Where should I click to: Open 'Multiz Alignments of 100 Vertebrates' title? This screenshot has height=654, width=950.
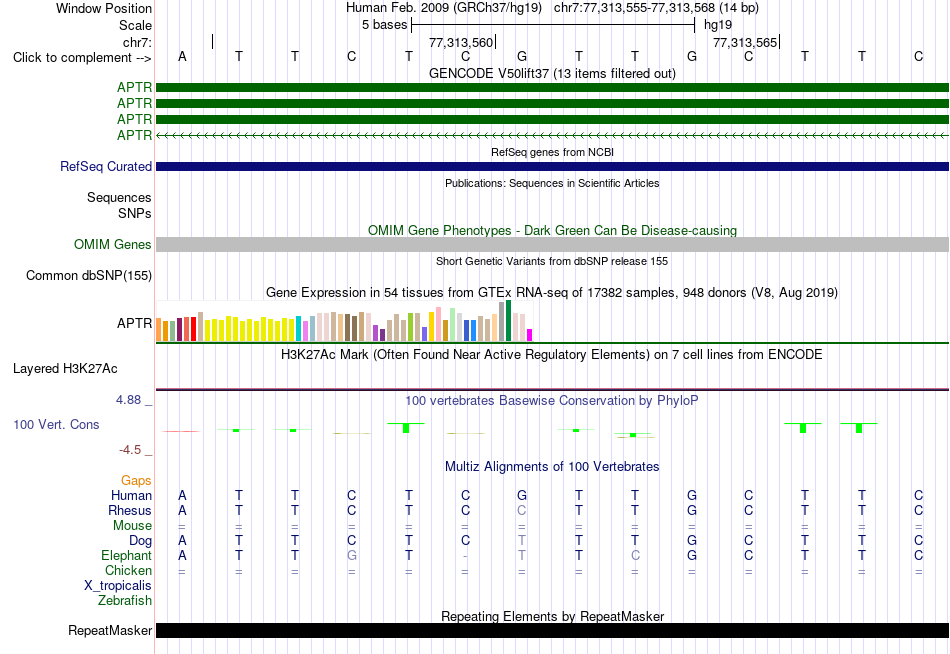tap(552, 467)
